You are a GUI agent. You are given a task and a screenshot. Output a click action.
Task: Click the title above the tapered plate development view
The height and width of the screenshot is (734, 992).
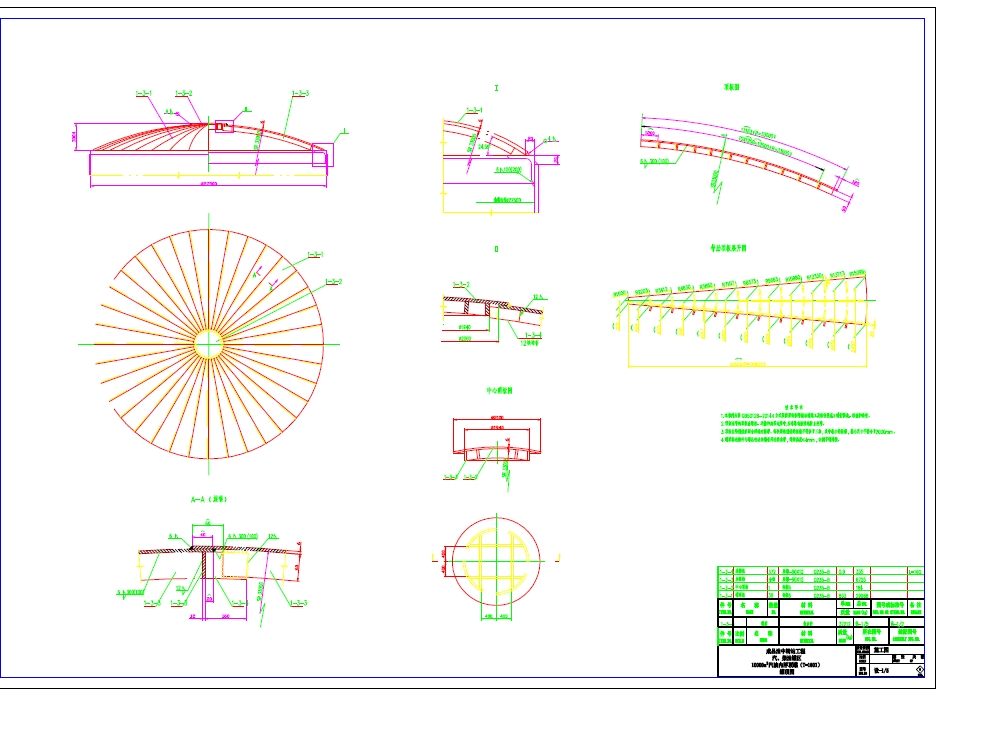[728, 248]
